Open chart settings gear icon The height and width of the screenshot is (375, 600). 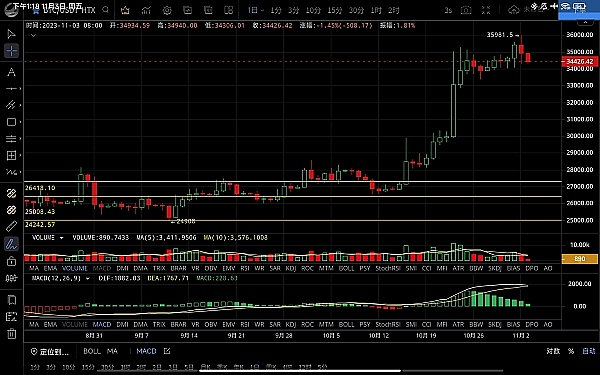(167, 10)
